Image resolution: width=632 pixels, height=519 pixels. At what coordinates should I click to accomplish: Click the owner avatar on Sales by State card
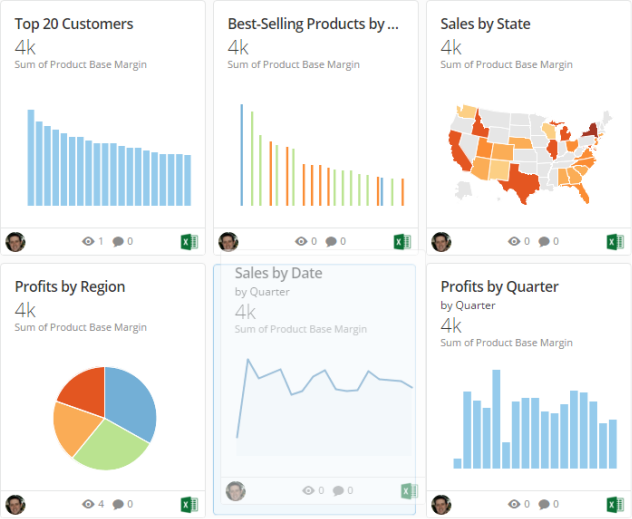click(441, 242)
